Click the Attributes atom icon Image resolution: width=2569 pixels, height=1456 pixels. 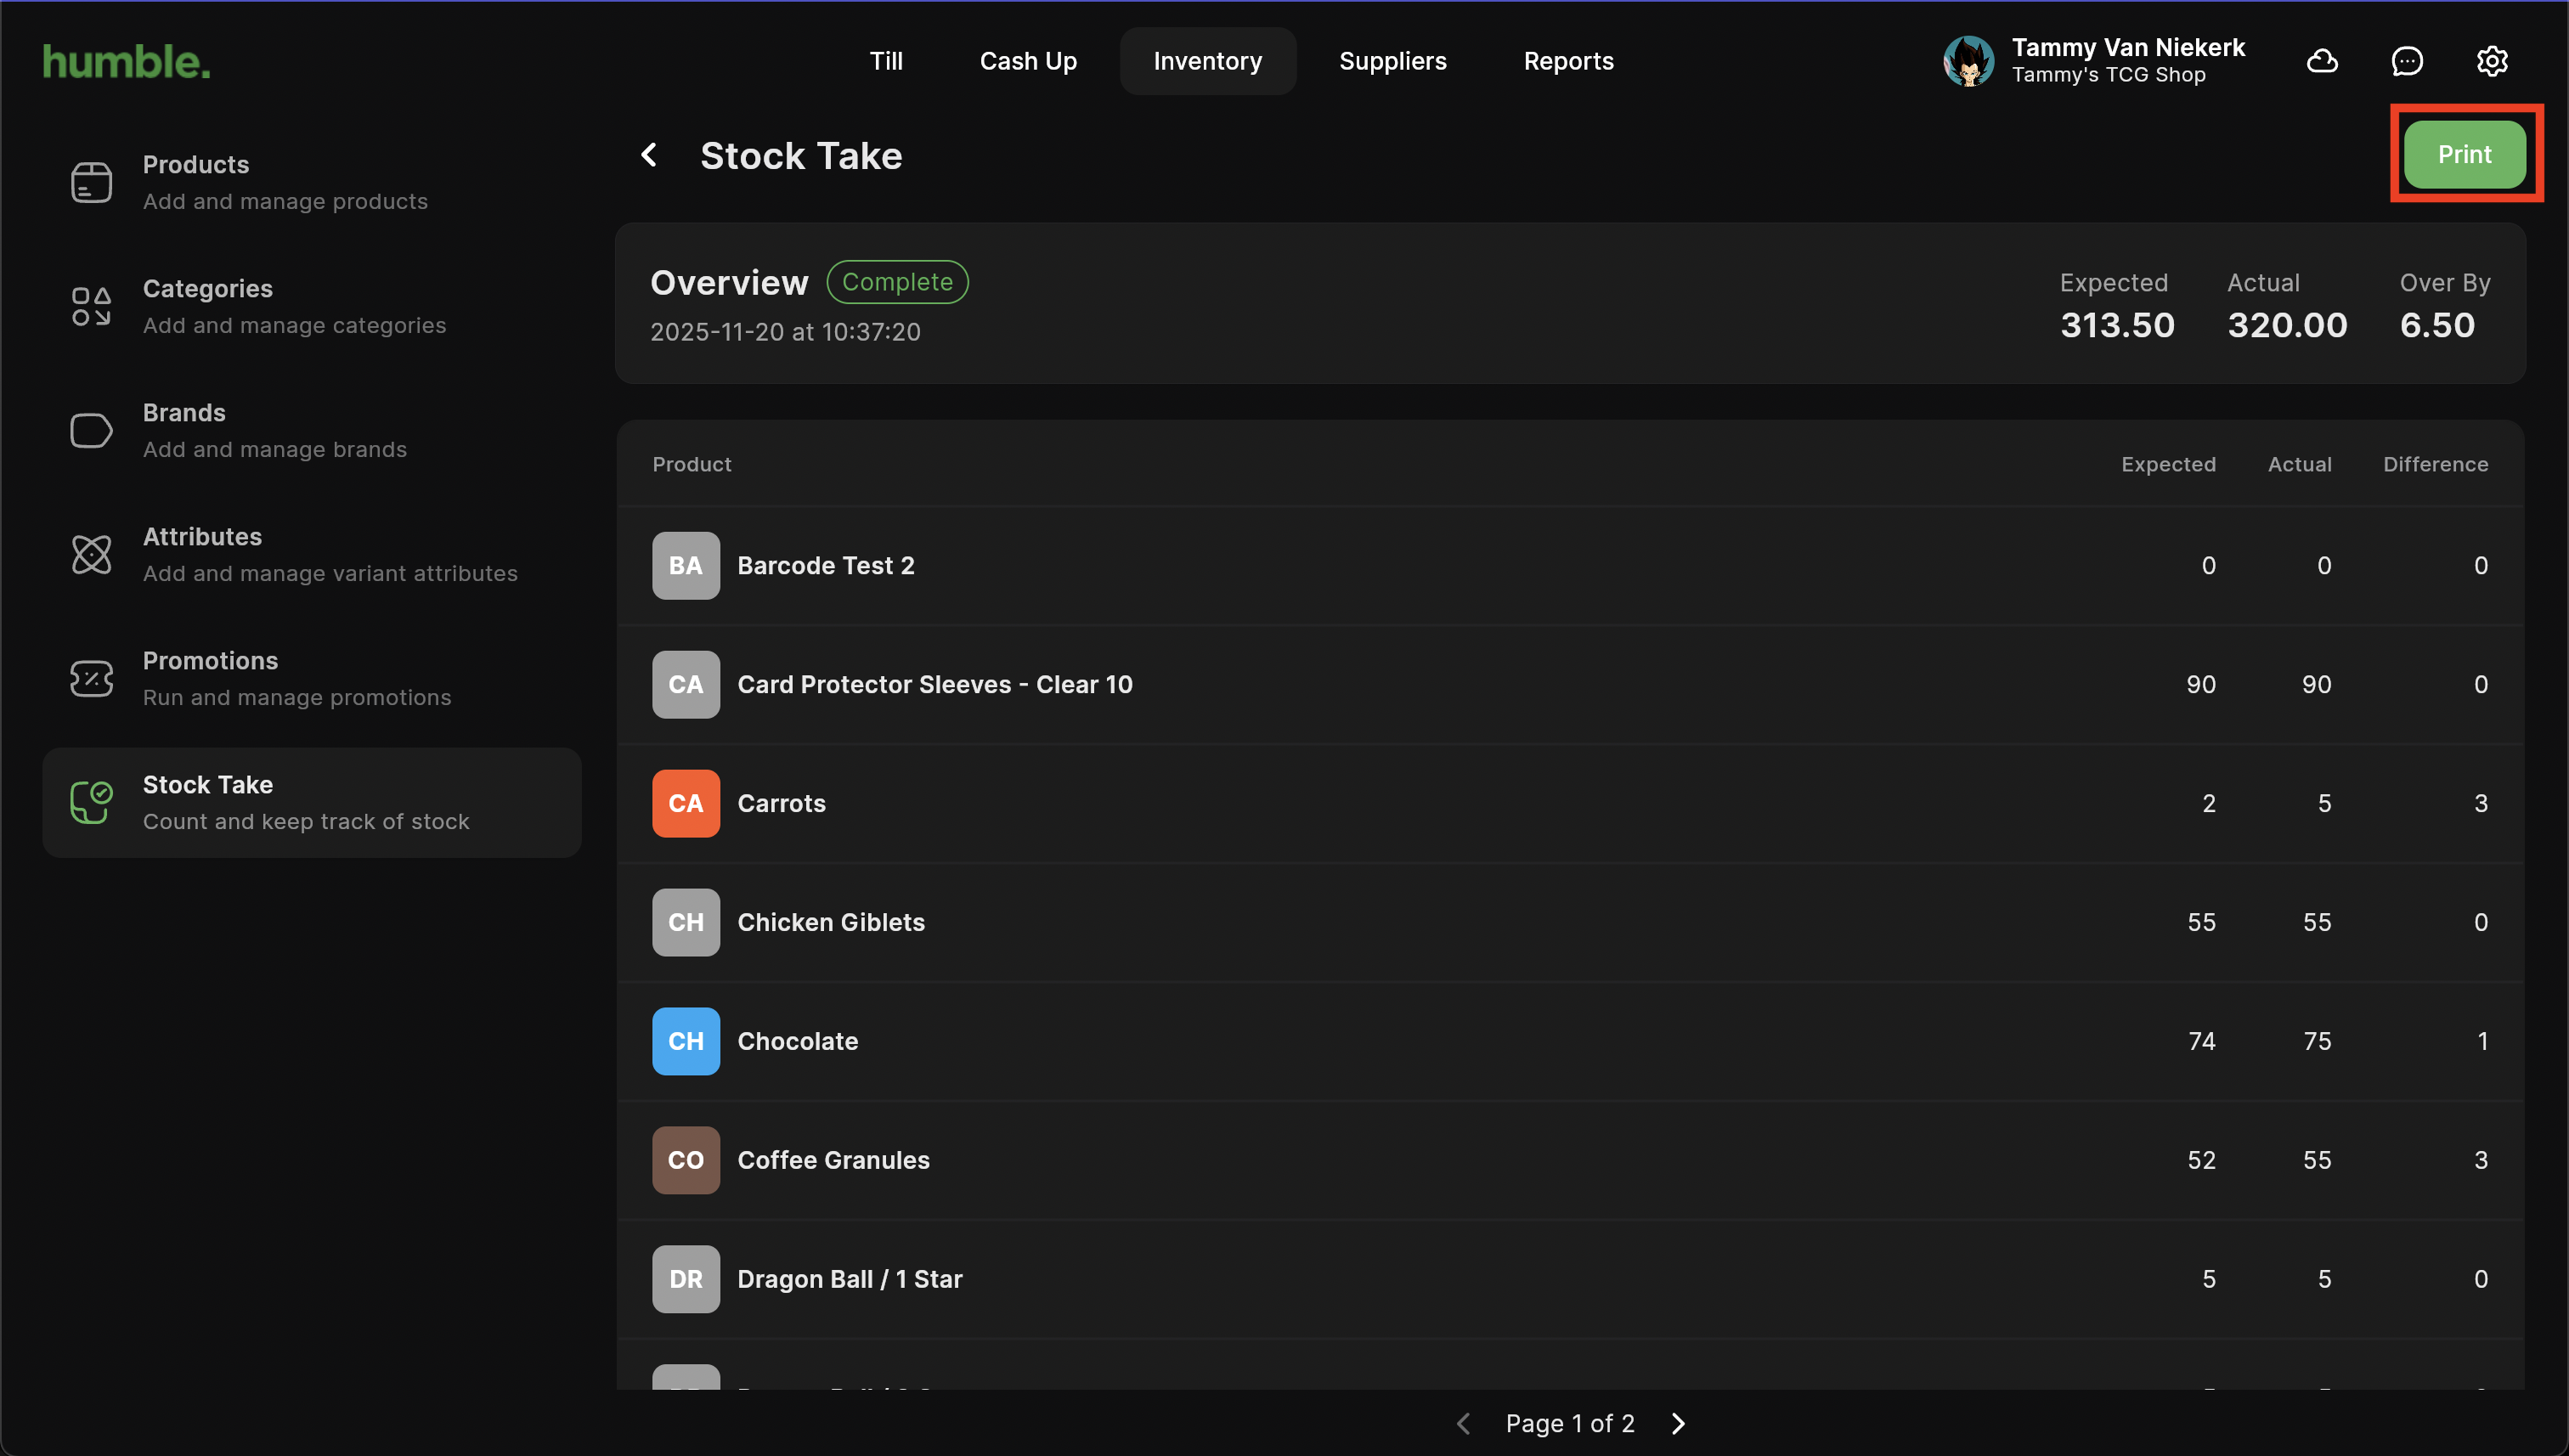tap(91, 554)
